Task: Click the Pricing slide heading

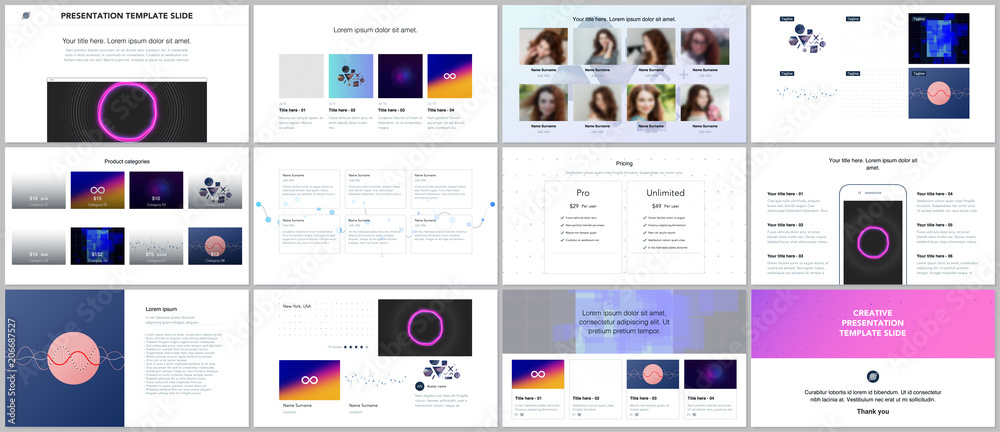Action: 624,164
